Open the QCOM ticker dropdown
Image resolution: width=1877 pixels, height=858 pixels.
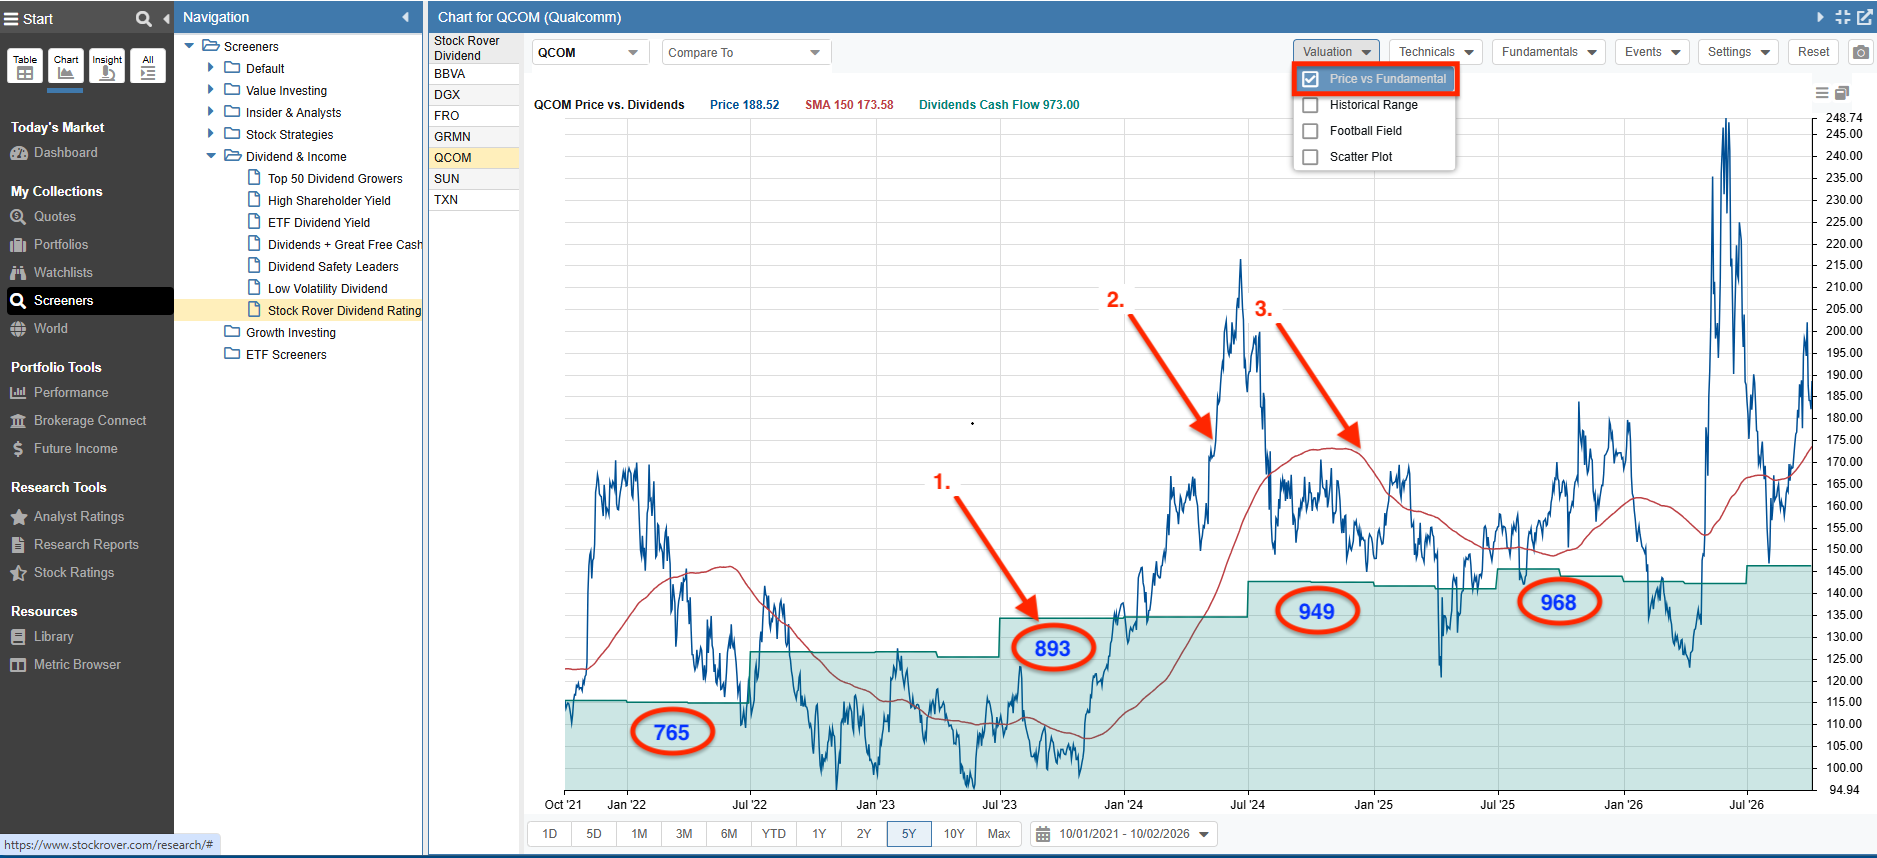tap(590, 53)
